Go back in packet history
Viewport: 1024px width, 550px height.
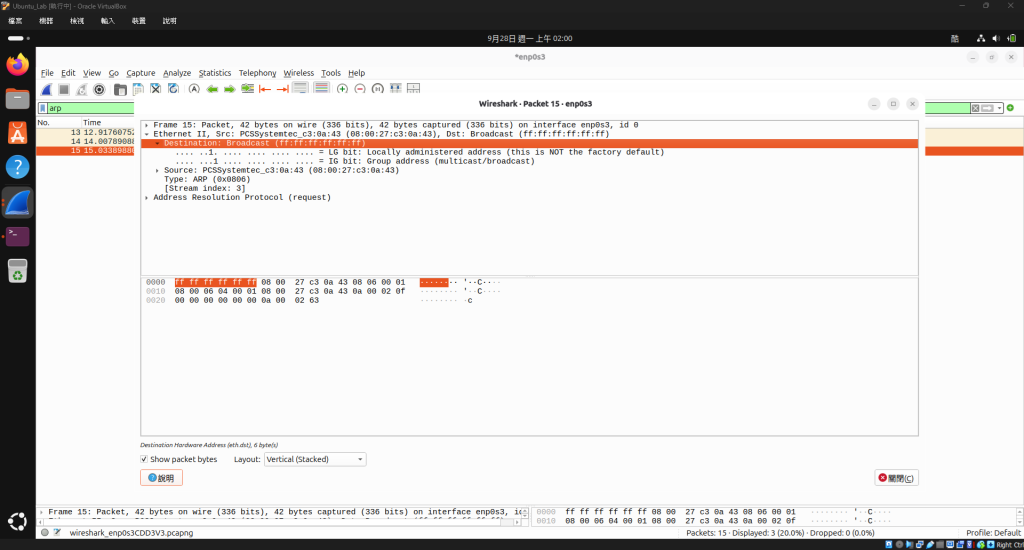coord(212,89)
